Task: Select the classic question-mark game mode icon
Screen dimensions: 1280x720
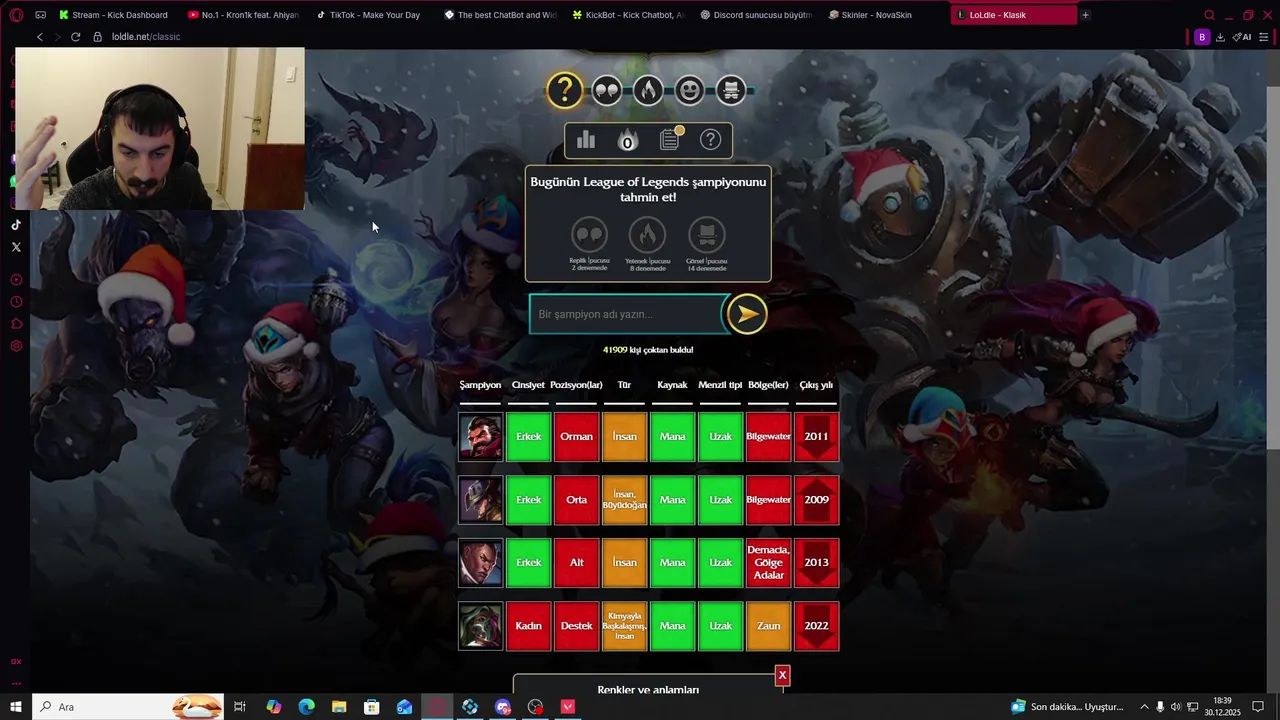Action: 564,90
